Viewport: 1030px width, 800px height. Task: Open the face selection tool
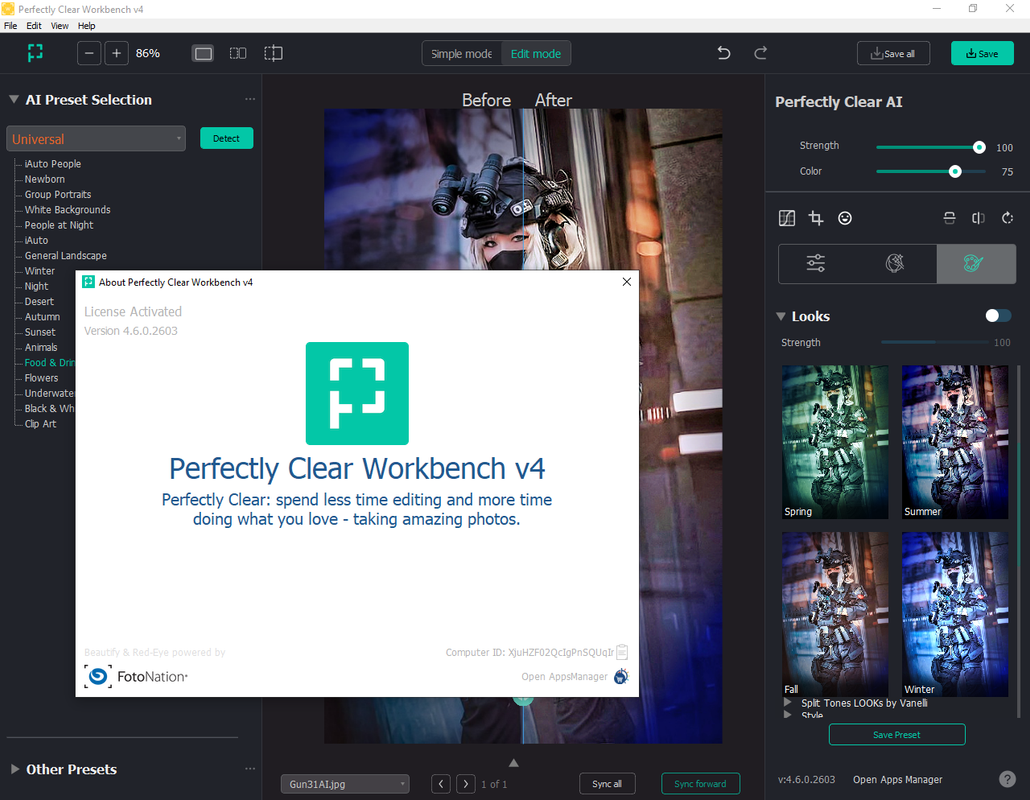coord(845,218)
